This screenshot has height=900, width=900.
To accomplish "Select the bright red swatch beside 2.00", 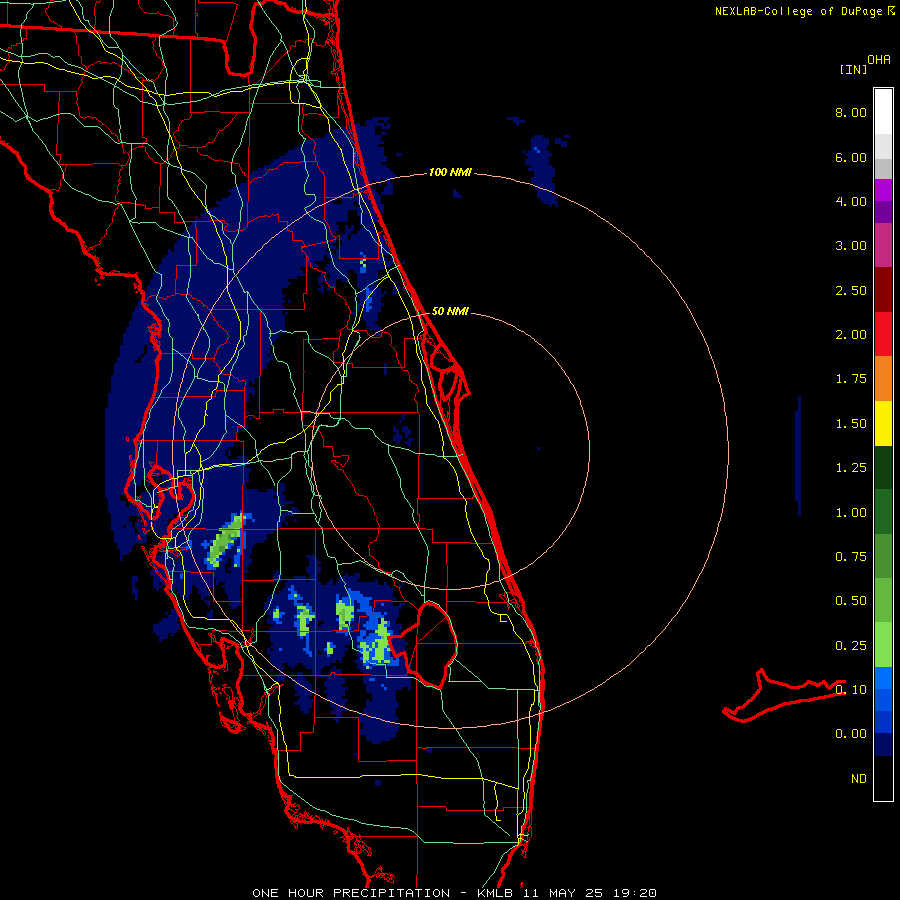I will coord(883,334).
